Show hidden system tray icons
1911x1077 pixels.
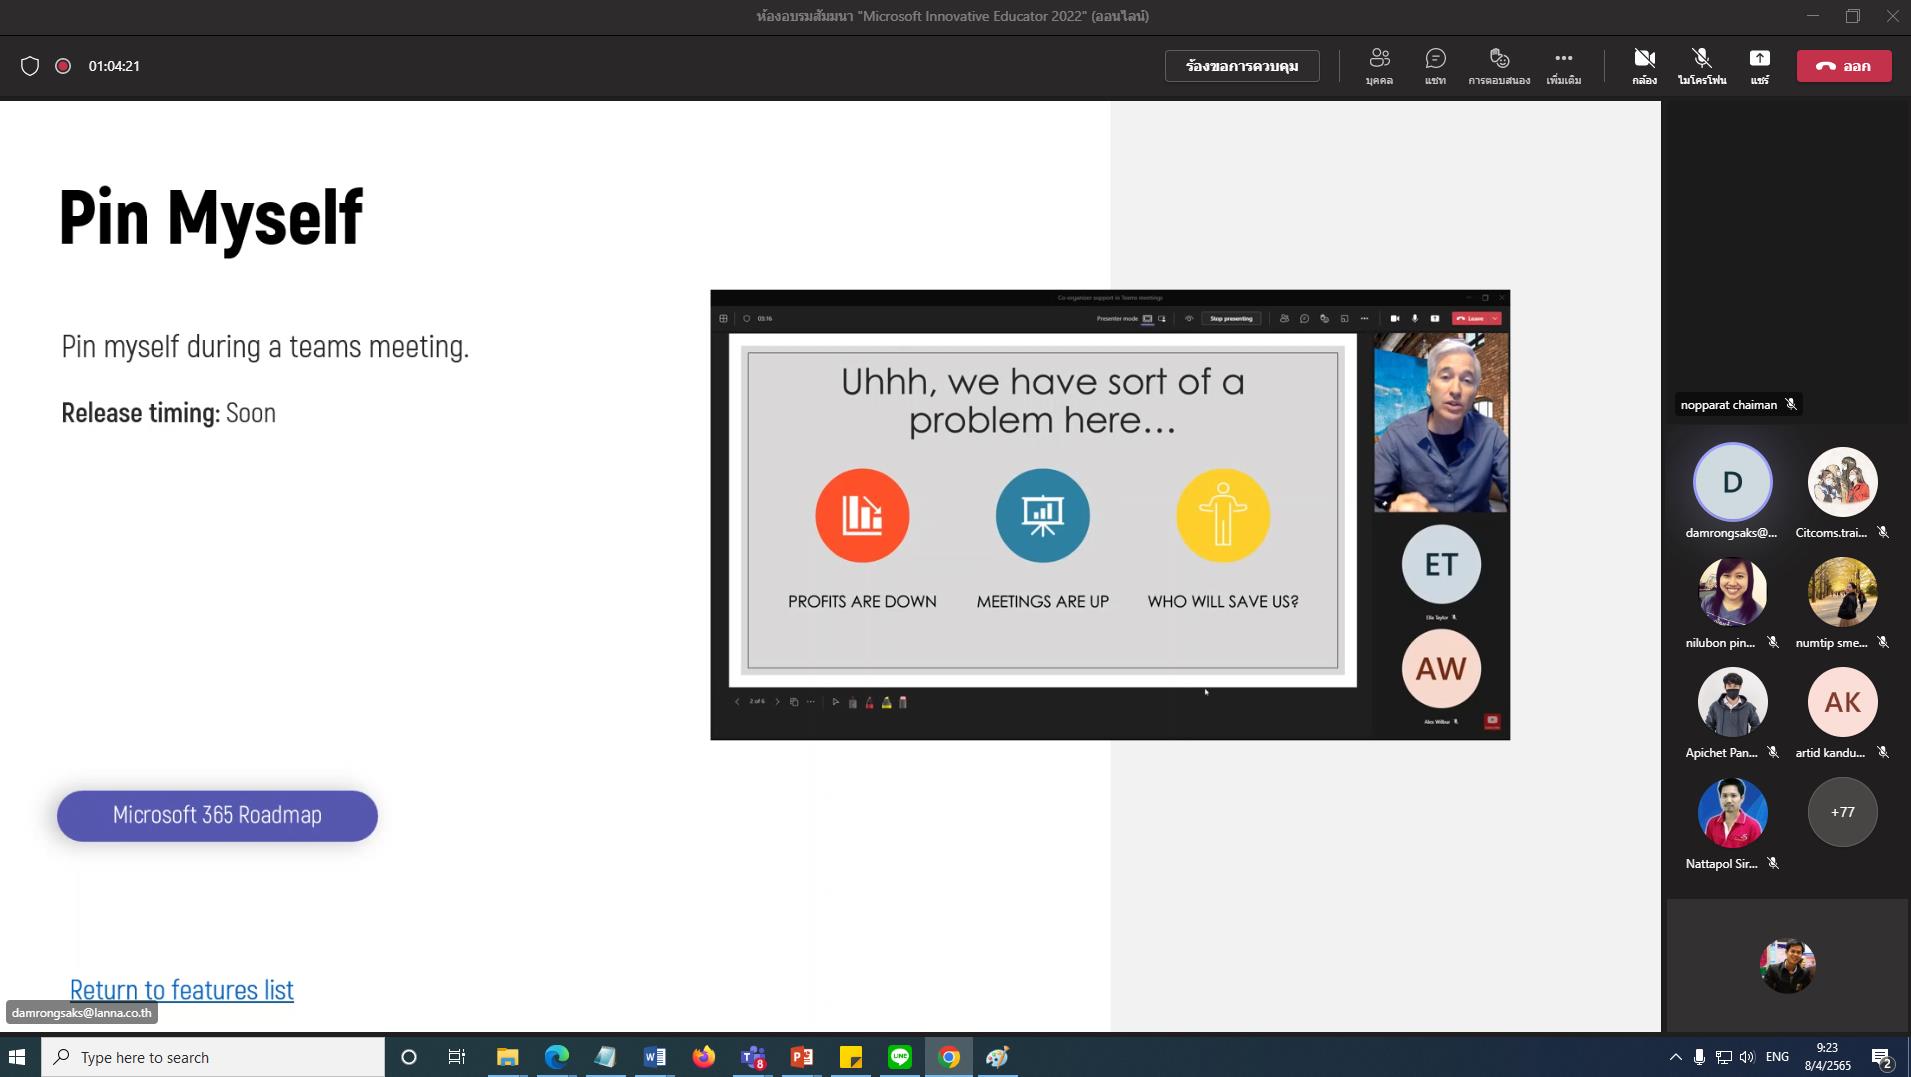coord(1675,1057)
